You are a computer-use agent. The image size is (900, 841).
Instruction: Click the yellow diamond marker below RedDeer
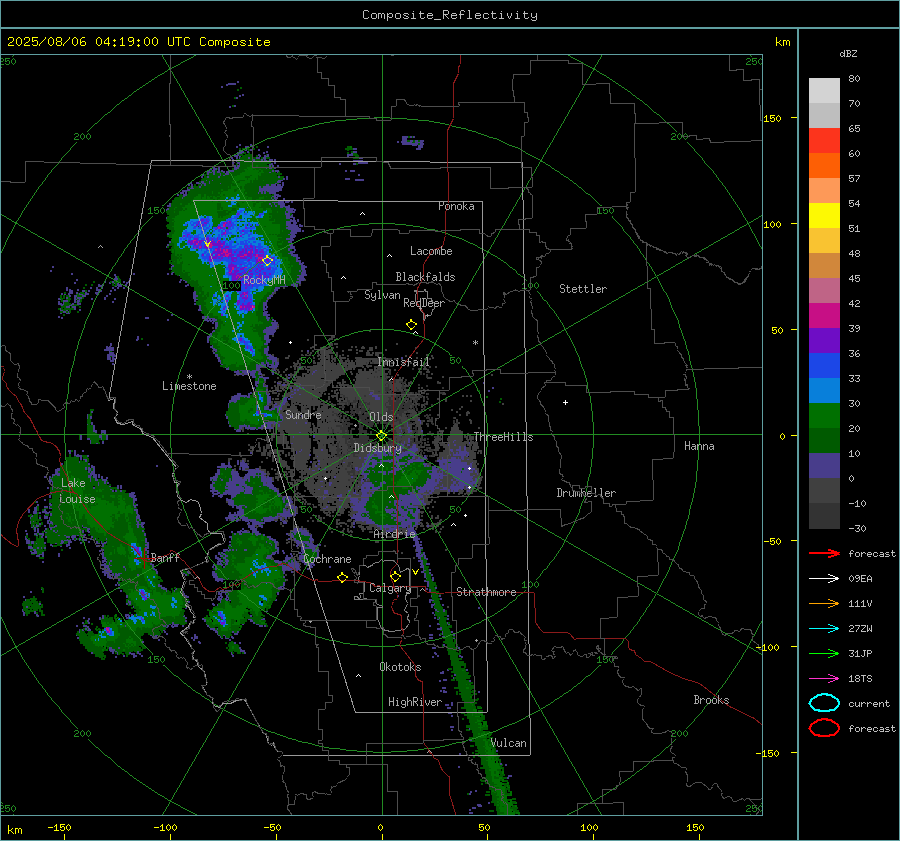412,325
